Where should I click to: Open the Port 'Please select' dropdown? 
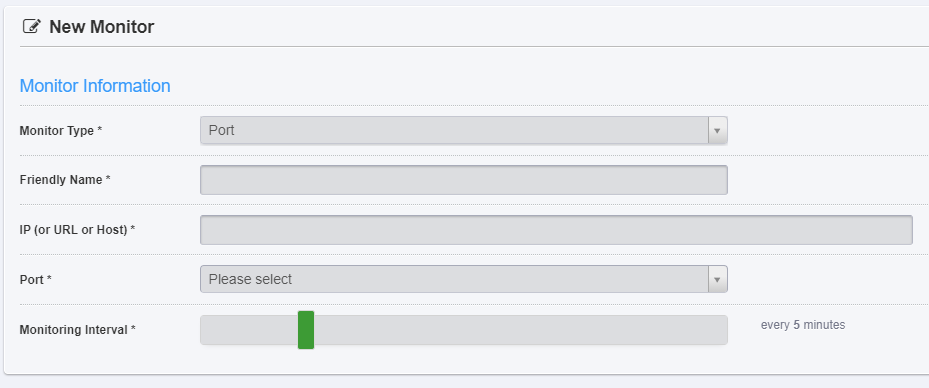click(x=463, y=279)
